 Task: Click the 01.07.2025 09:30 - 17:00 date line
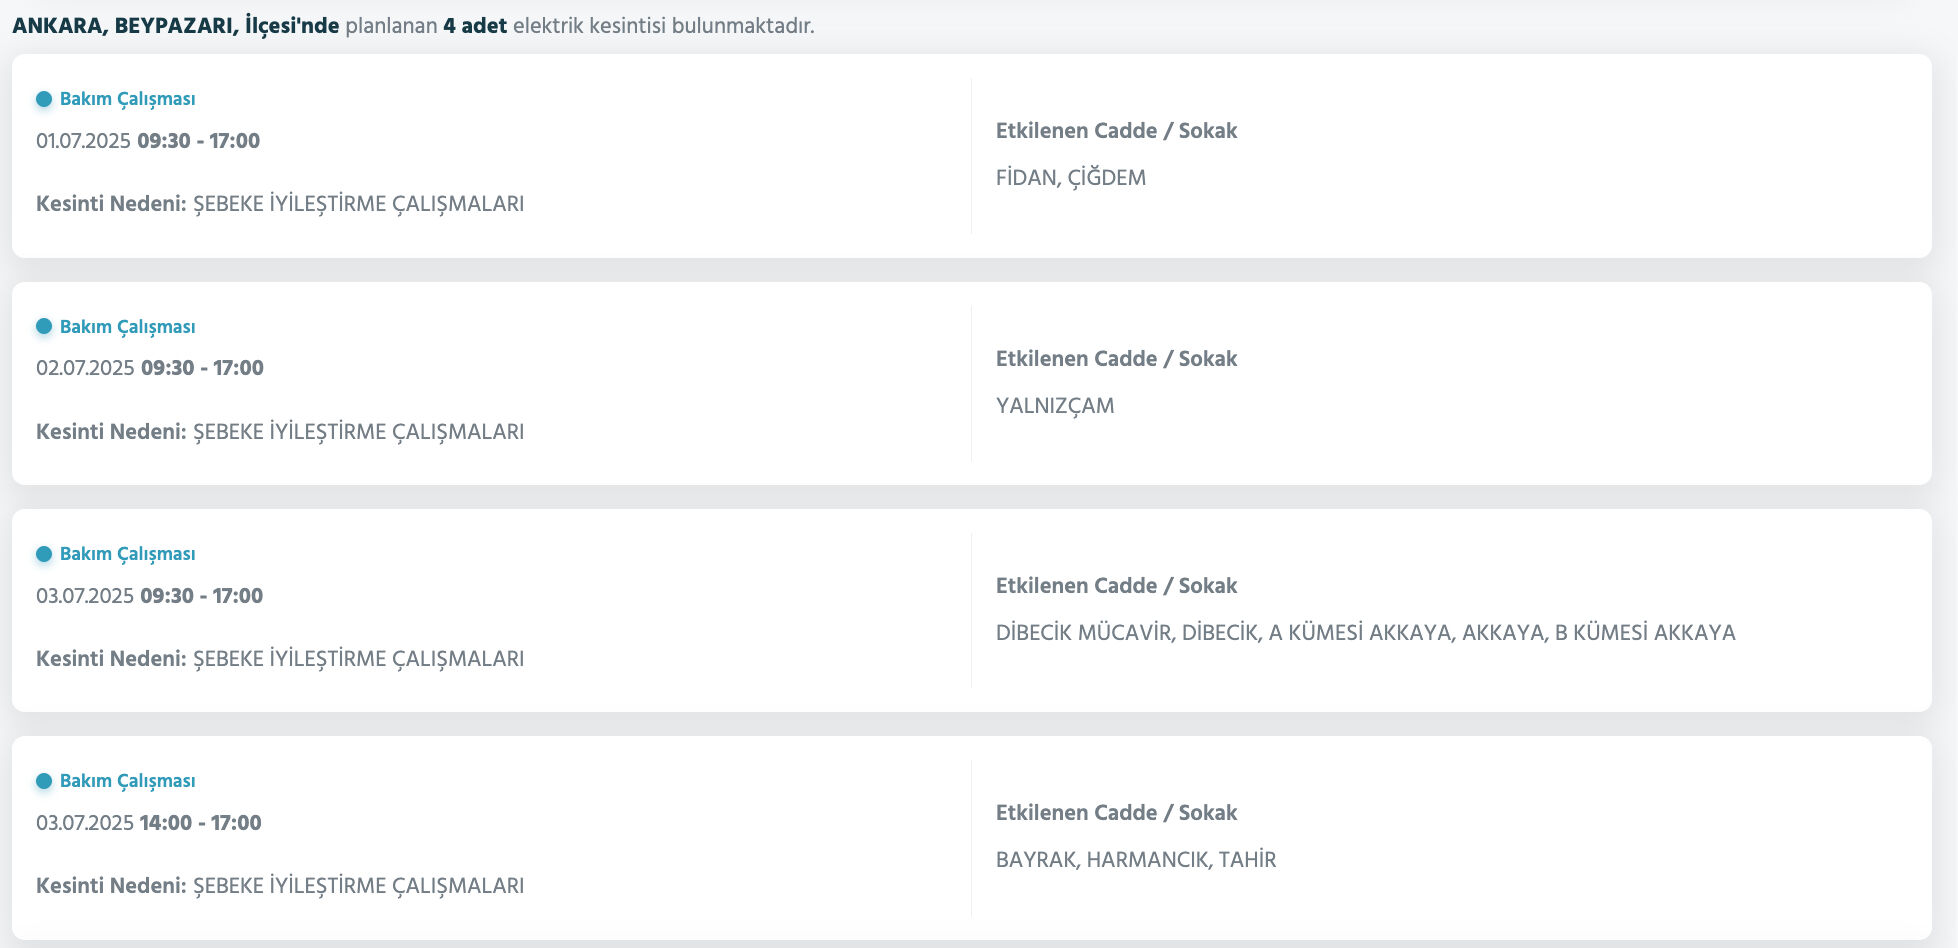tap(148, 141)
